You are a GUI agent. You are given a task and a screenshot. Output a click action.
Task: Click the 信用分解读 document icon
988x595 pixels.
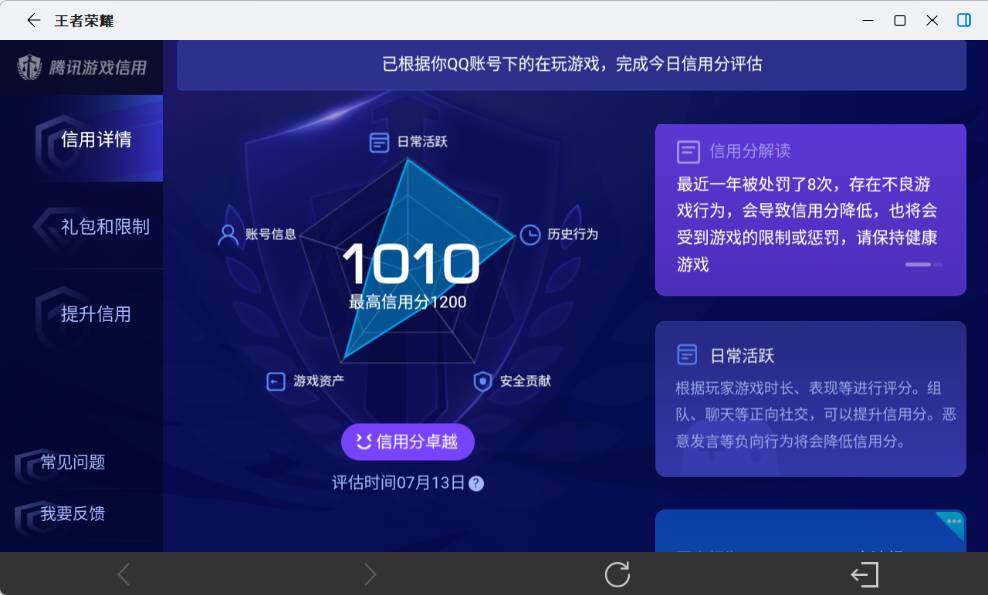click(x=688, y=152)
